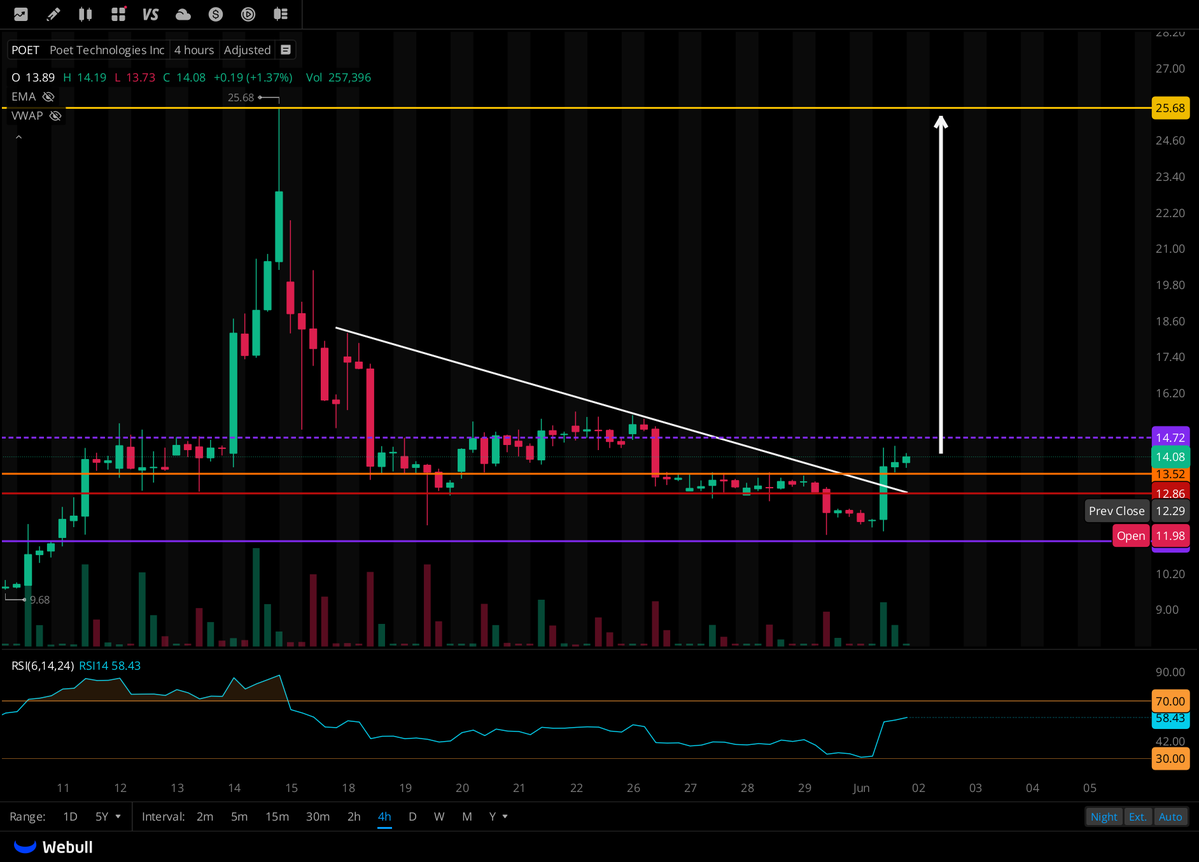The width and height of the screenshot is (1199, 862).
Task: Toggle Night session display
Action: pyautogui.click(x=1103, y=817)
